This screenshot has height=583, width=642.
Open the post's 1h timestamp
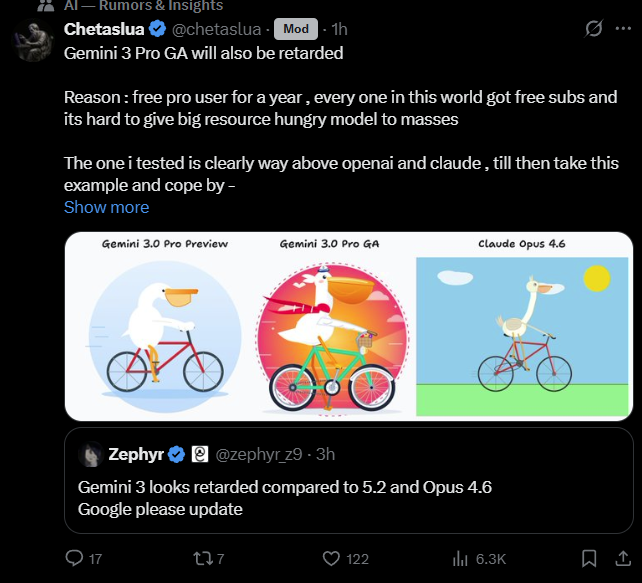[339, 29]
